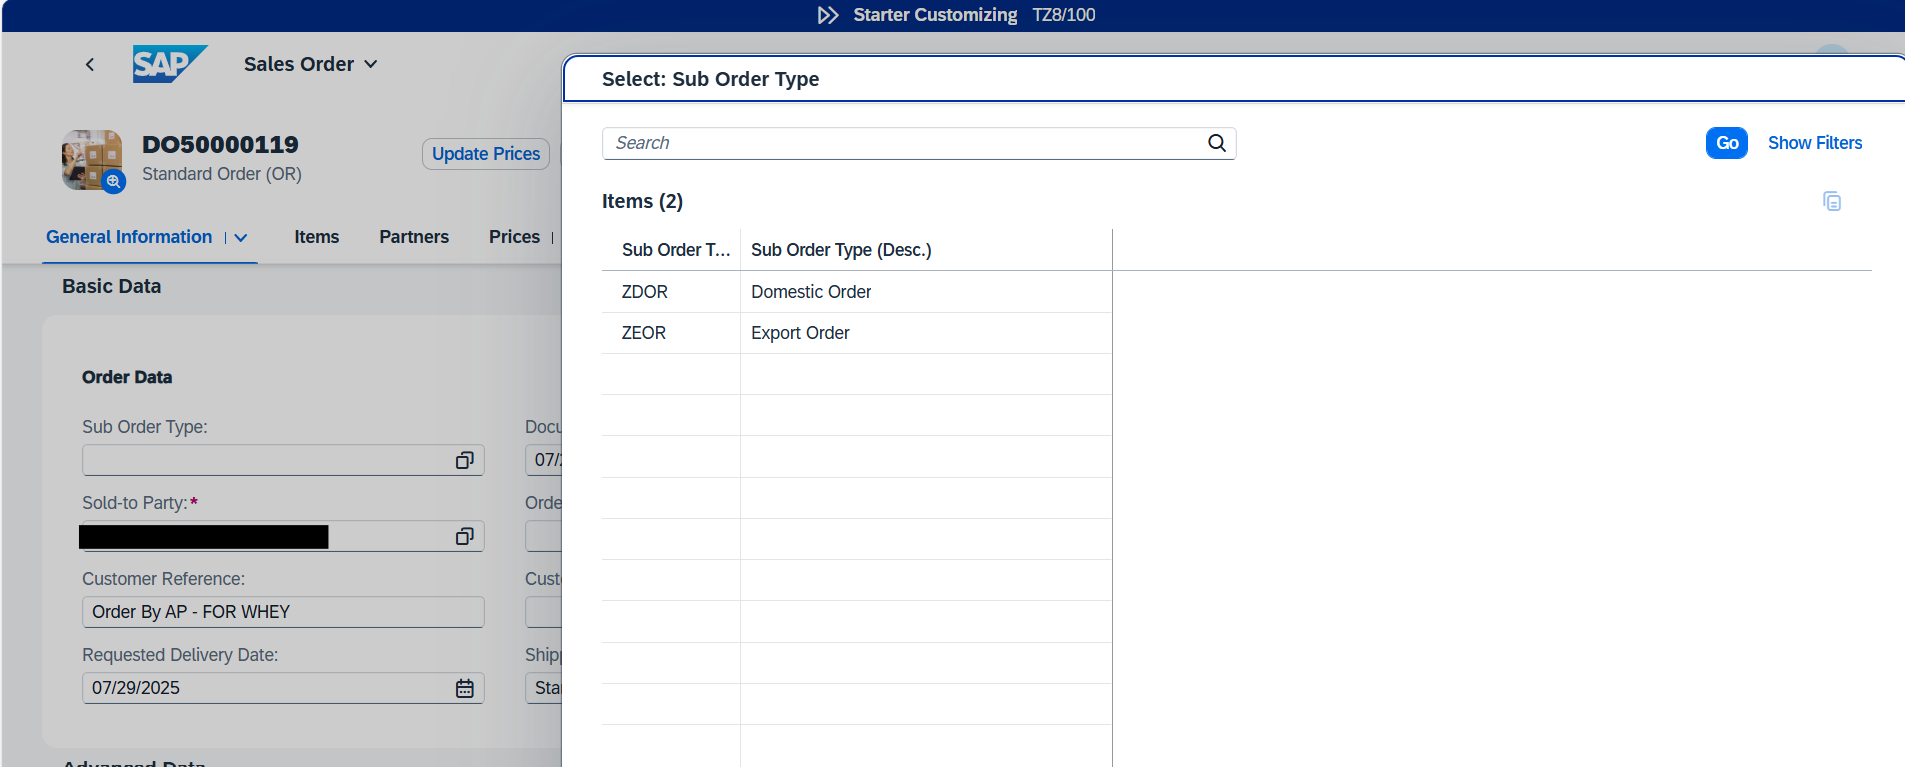The image size is (1905, 767).
Task: Click the Starter Customizing double-arrow icon
Action: click(828, 15)
